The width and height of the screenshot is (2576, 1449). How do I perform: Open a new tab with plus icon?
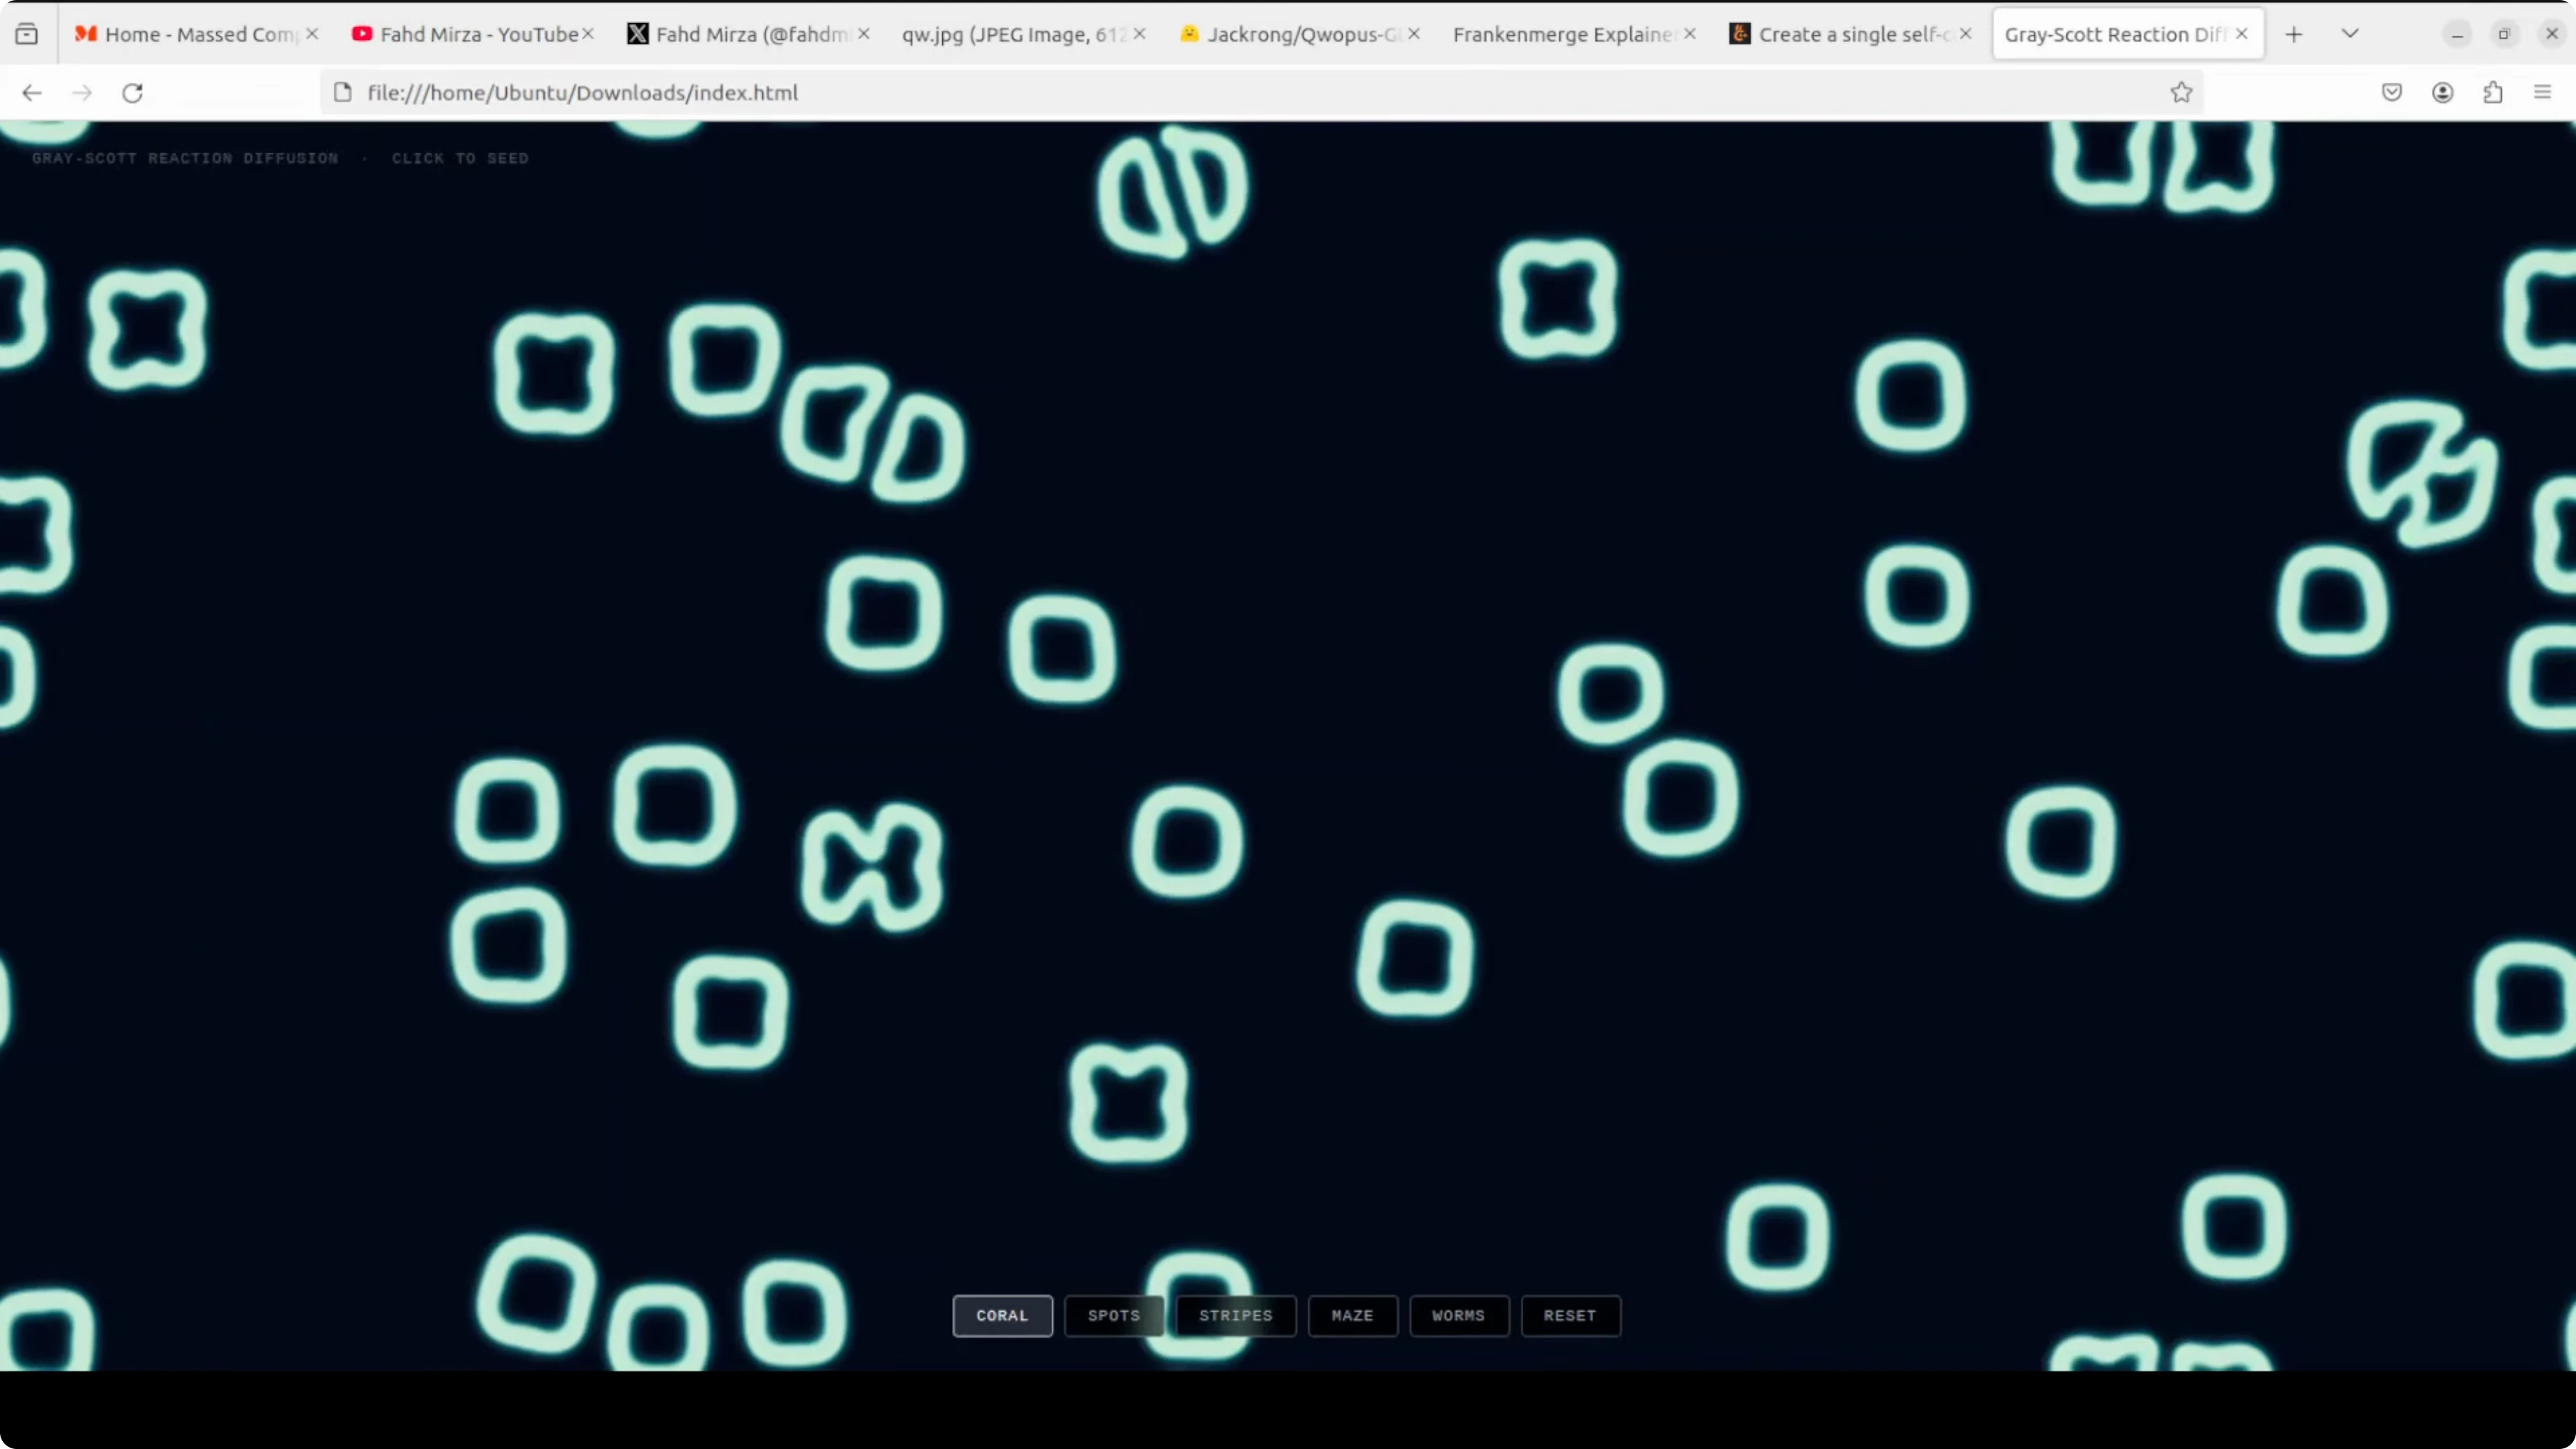[2294, 34]
